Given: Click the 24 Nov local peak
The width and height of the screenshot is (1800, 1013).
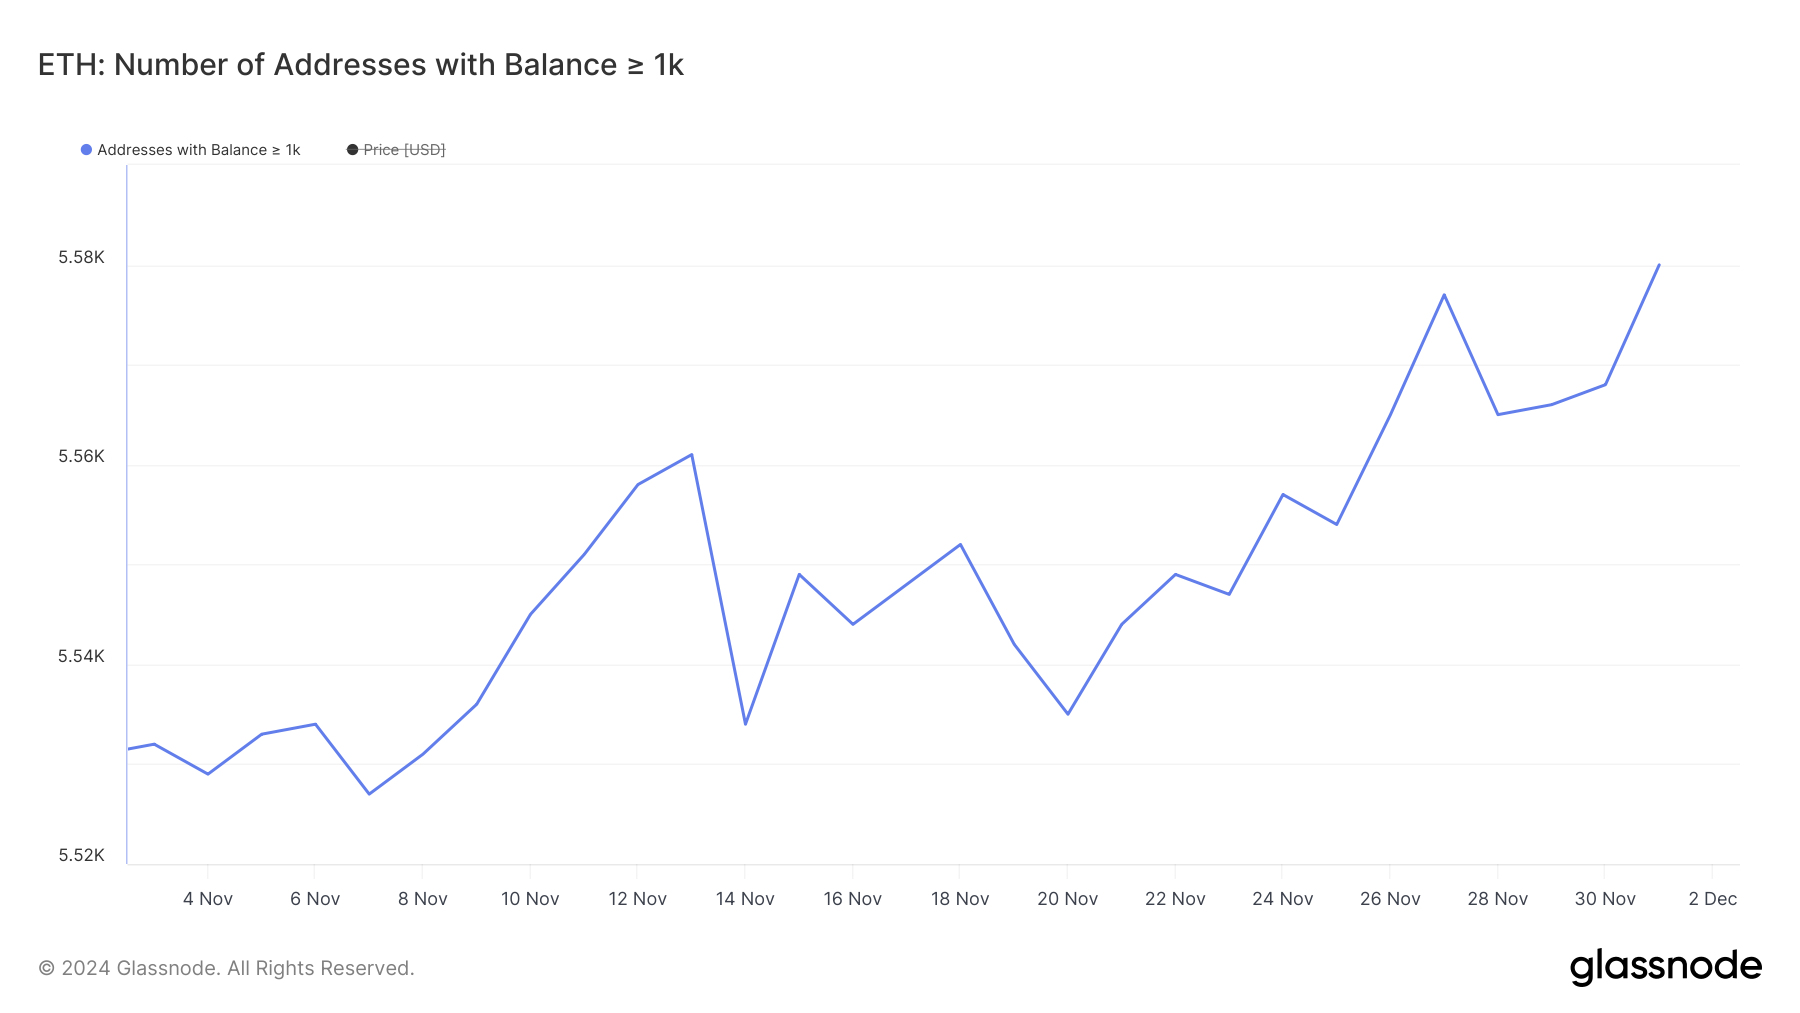Looking at the screenshot, I should click(1283, 494).
